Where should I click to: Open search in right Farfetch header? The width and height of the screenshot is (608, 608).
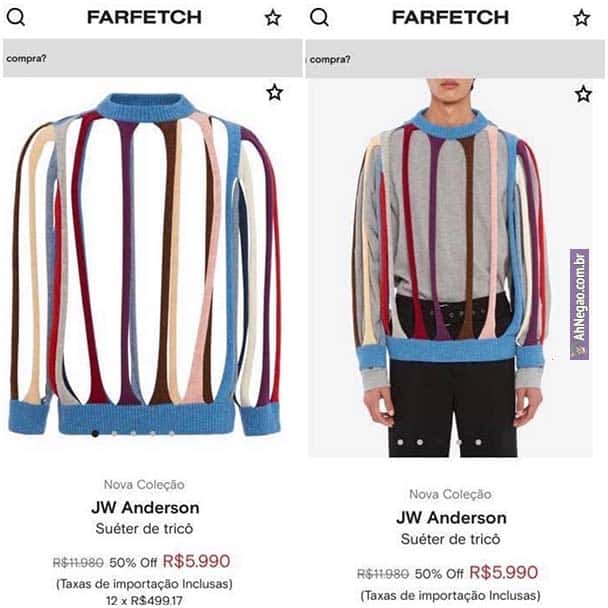(x=320, y=17)
